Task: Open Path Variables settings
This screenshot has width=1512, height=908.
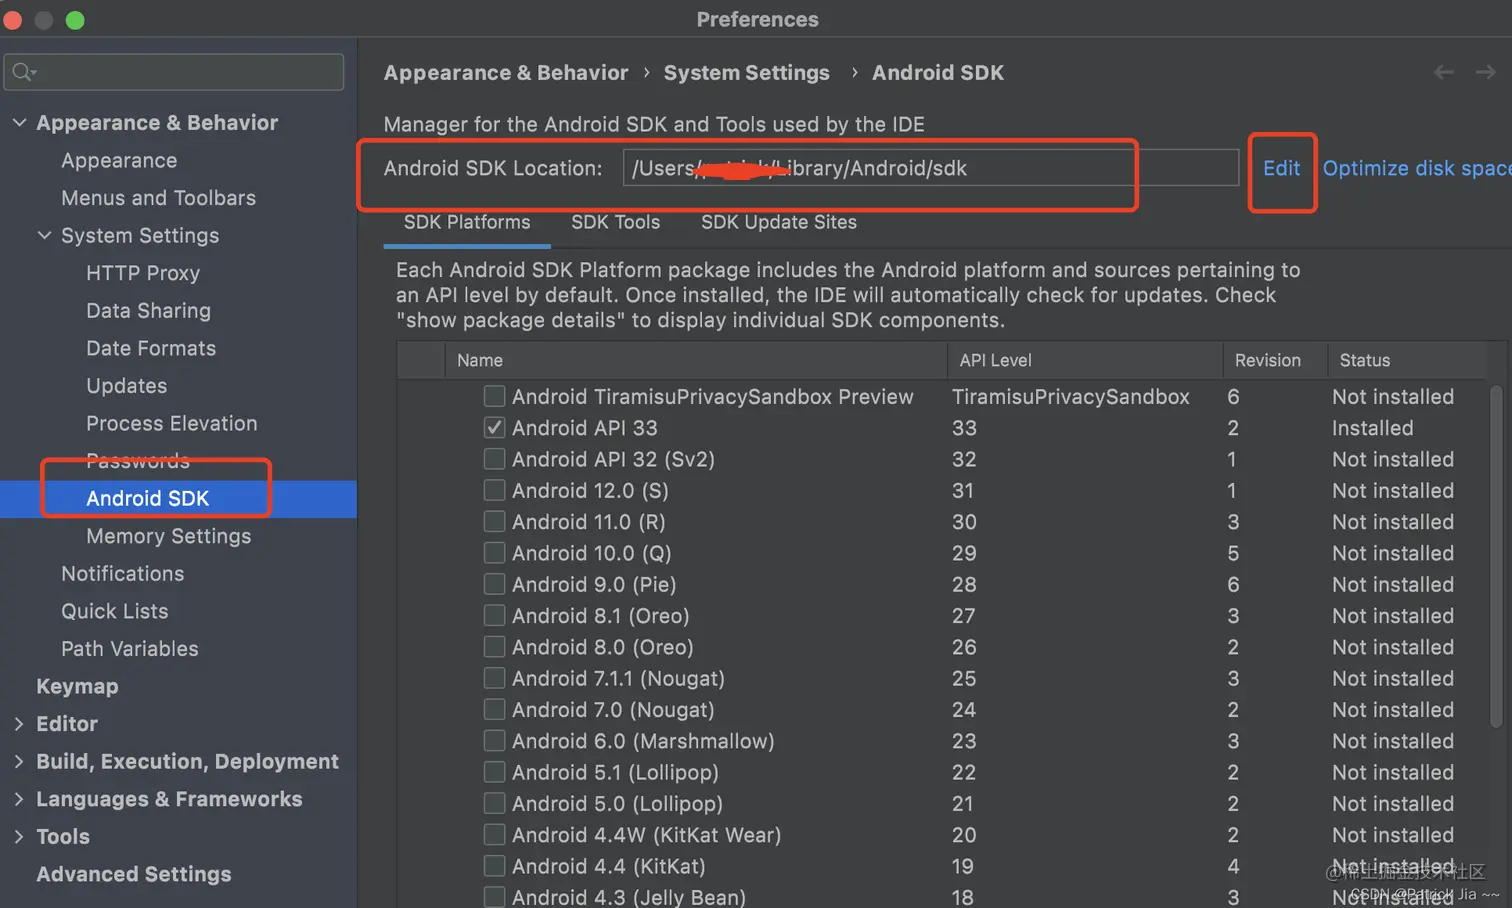Action: [x=129, y=648]
